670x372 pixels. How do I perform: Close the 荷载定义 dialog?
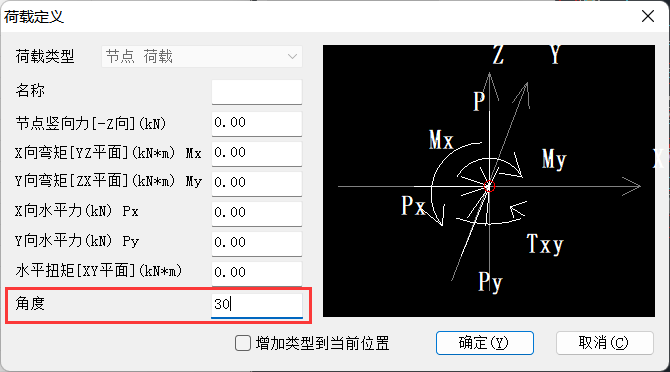(x=648, y=16)
